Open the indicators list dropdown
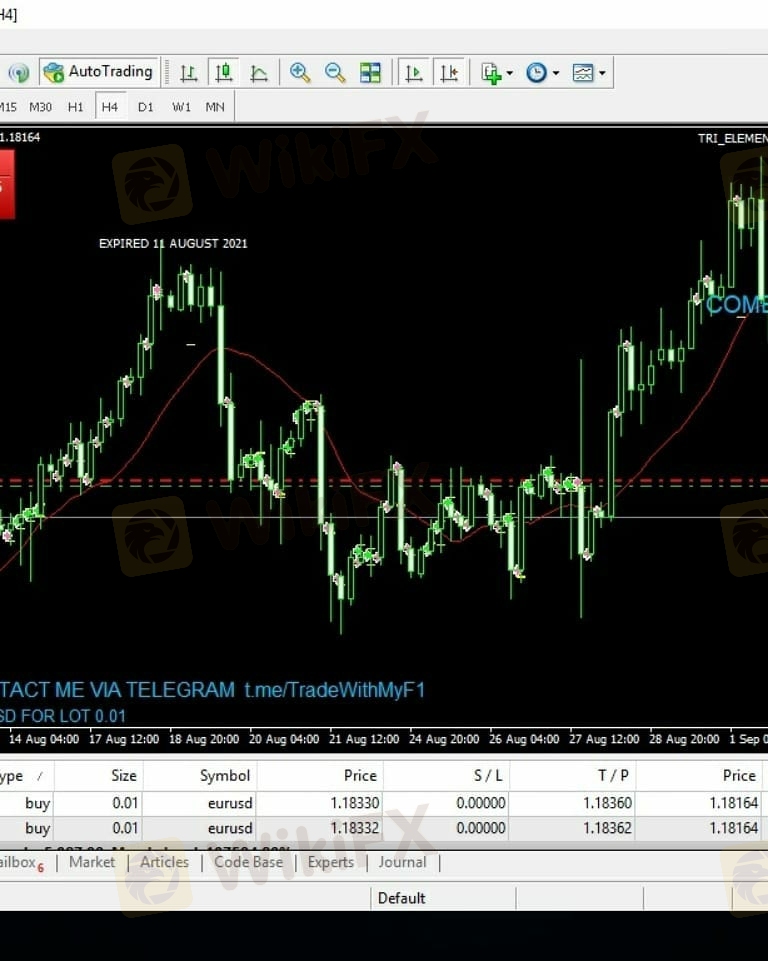 pyautogui.click(x=496, y=72)
